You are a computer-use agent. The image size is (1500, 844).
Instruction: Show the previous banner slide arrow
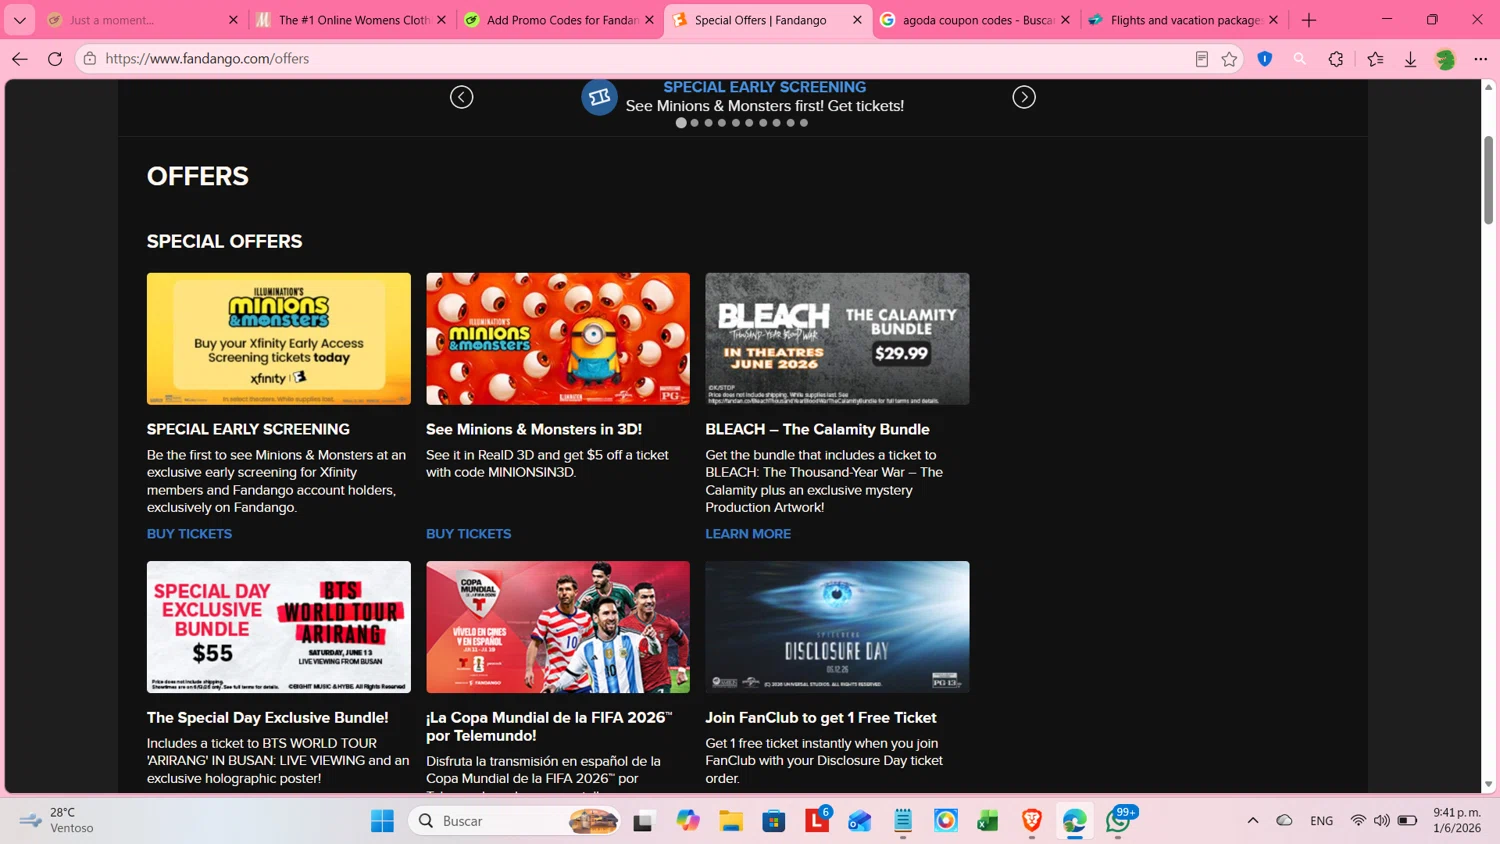(461, 97)
